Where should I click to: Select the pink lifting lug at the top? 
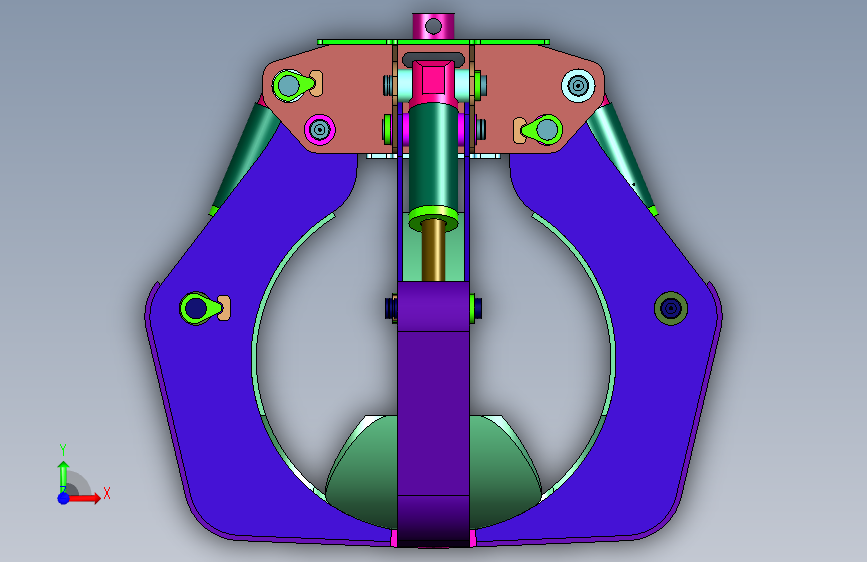point(434,26)
